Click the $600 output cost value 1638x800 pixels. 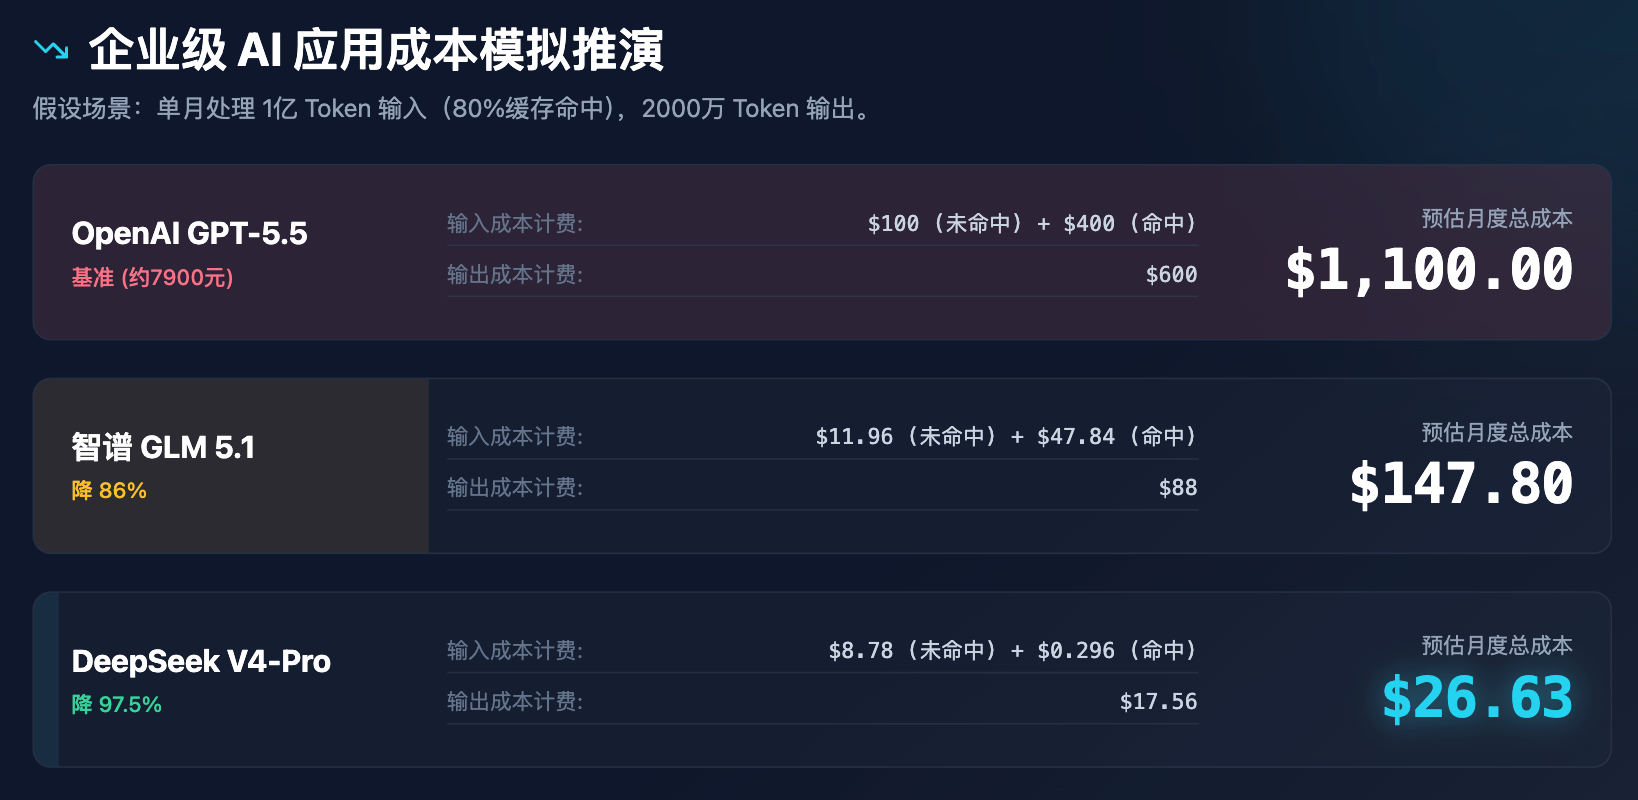[1171, 274]
